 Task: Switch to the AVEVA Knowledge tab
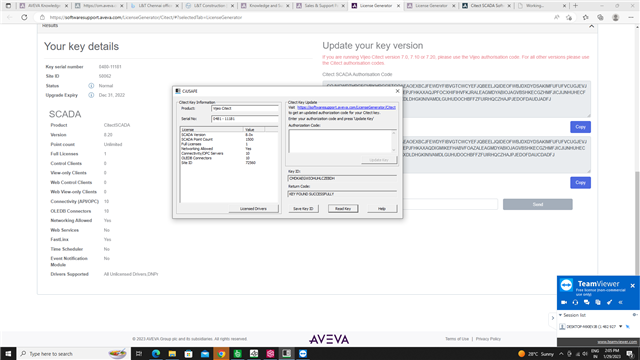tap(44, 6)
